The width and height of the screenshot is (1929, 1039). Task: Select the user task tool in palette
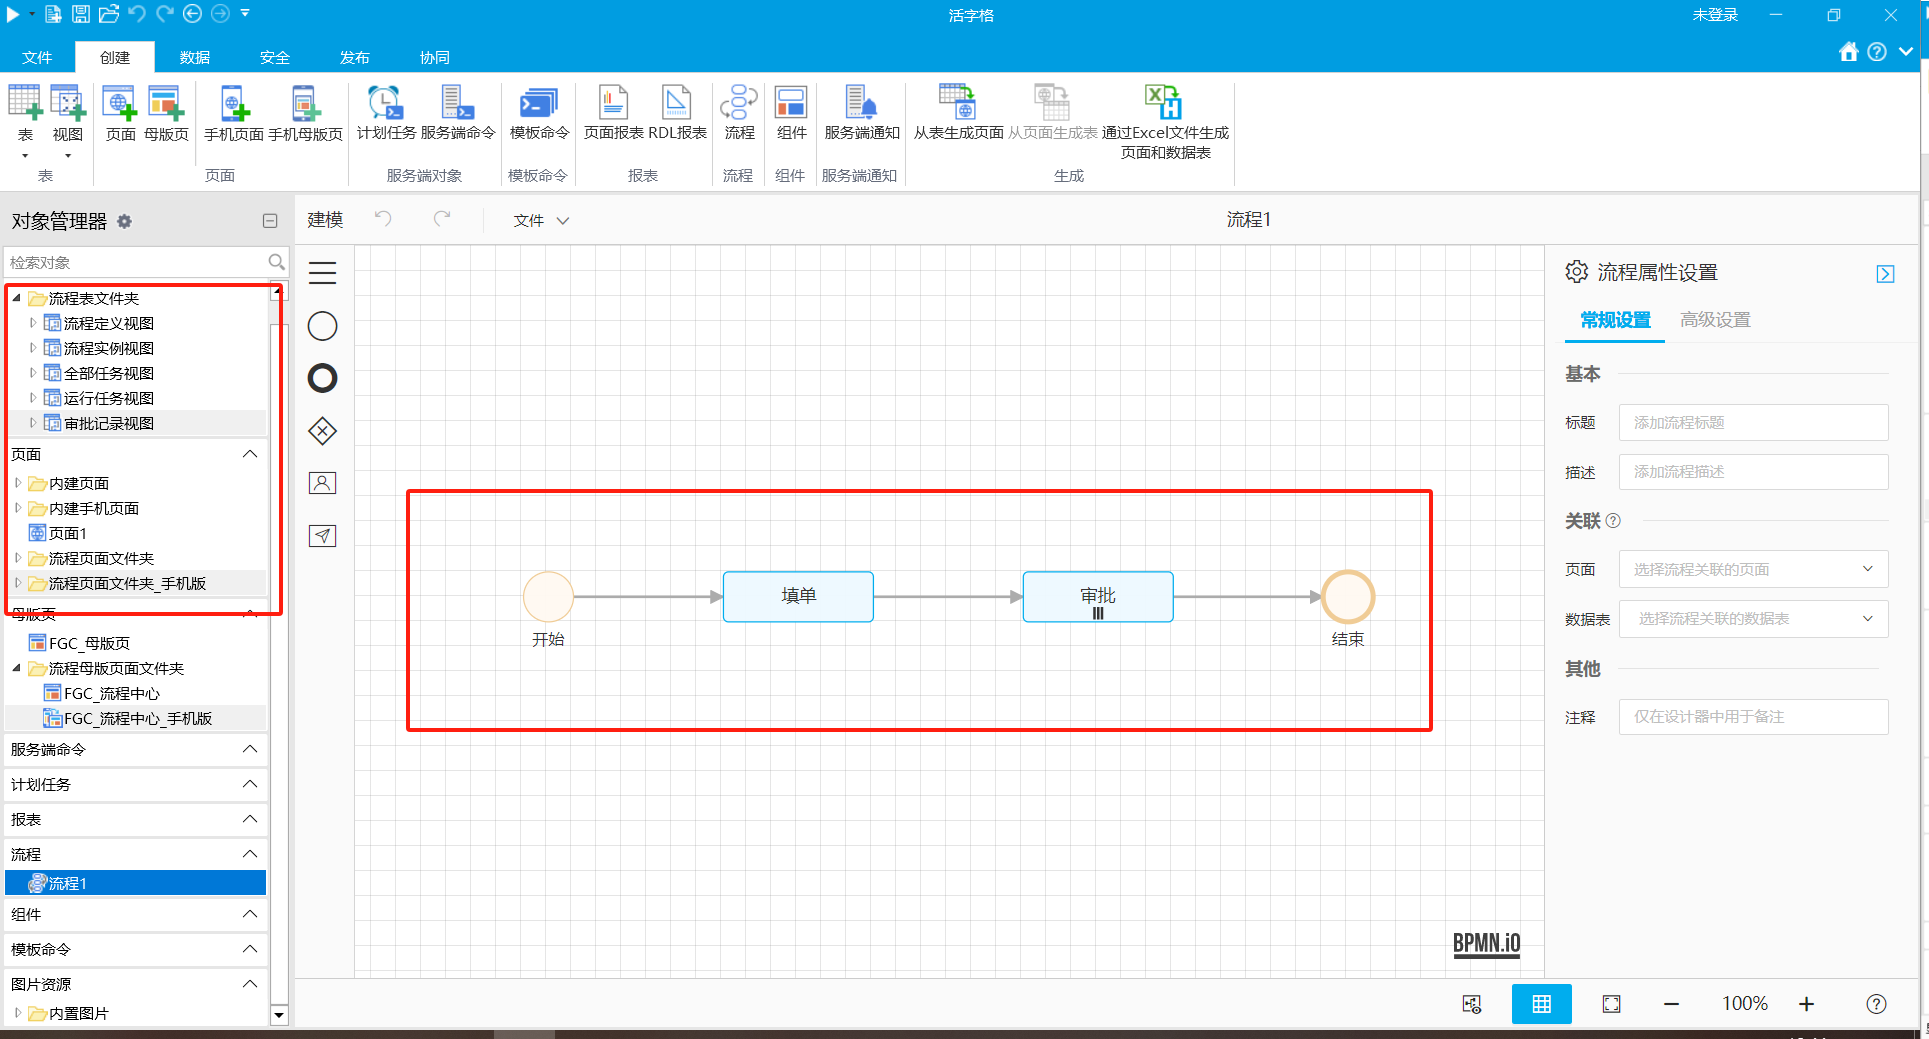click(322, 483)
